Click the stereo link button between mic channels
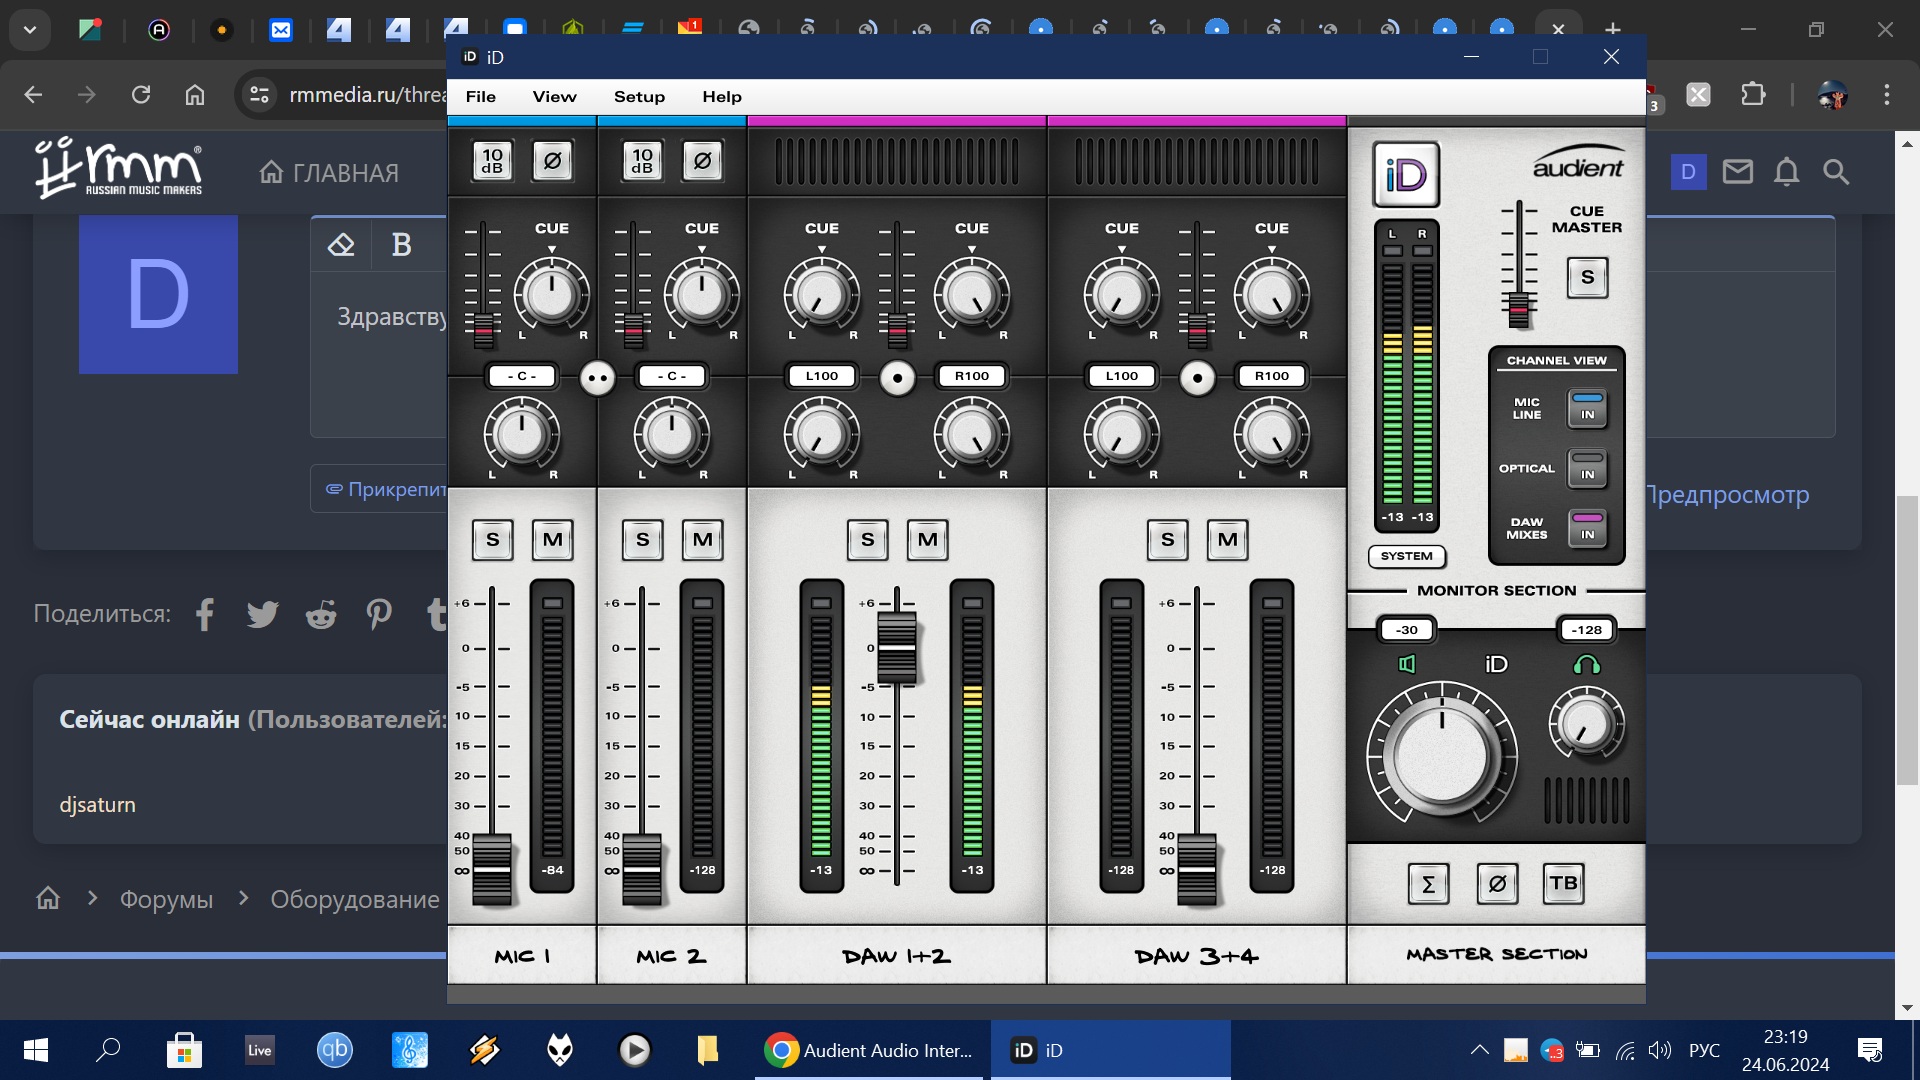This screenshot has width=1920, height=1080. pos(597,378)
